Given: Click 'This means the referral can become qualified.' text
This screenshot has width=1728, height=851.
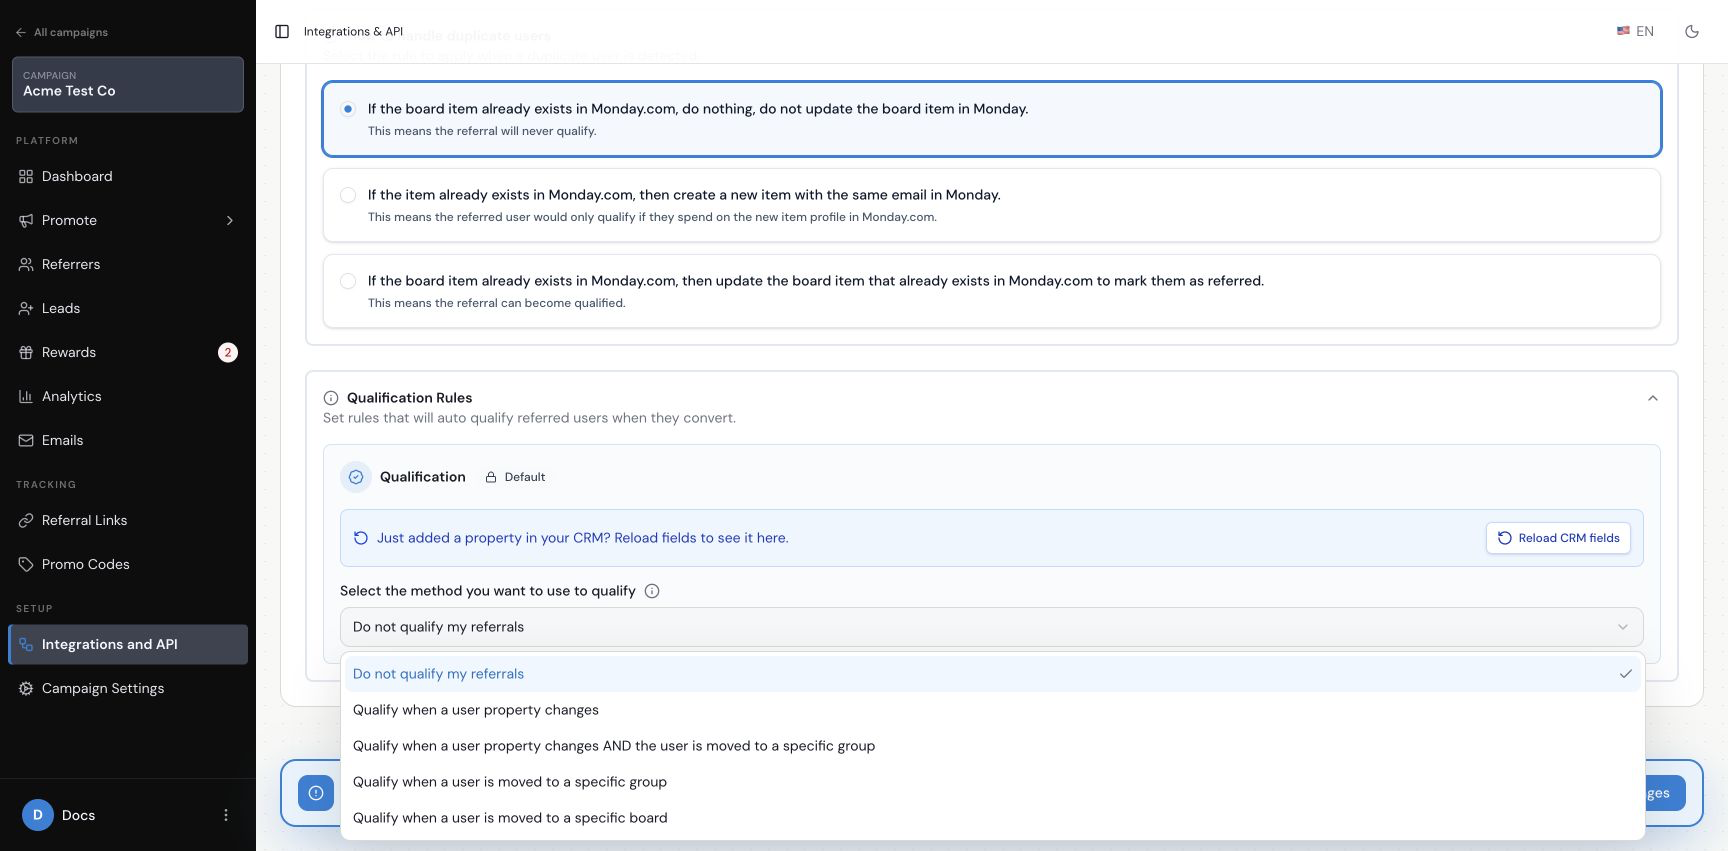Looking at the screenshot, I should click(496, 303).
